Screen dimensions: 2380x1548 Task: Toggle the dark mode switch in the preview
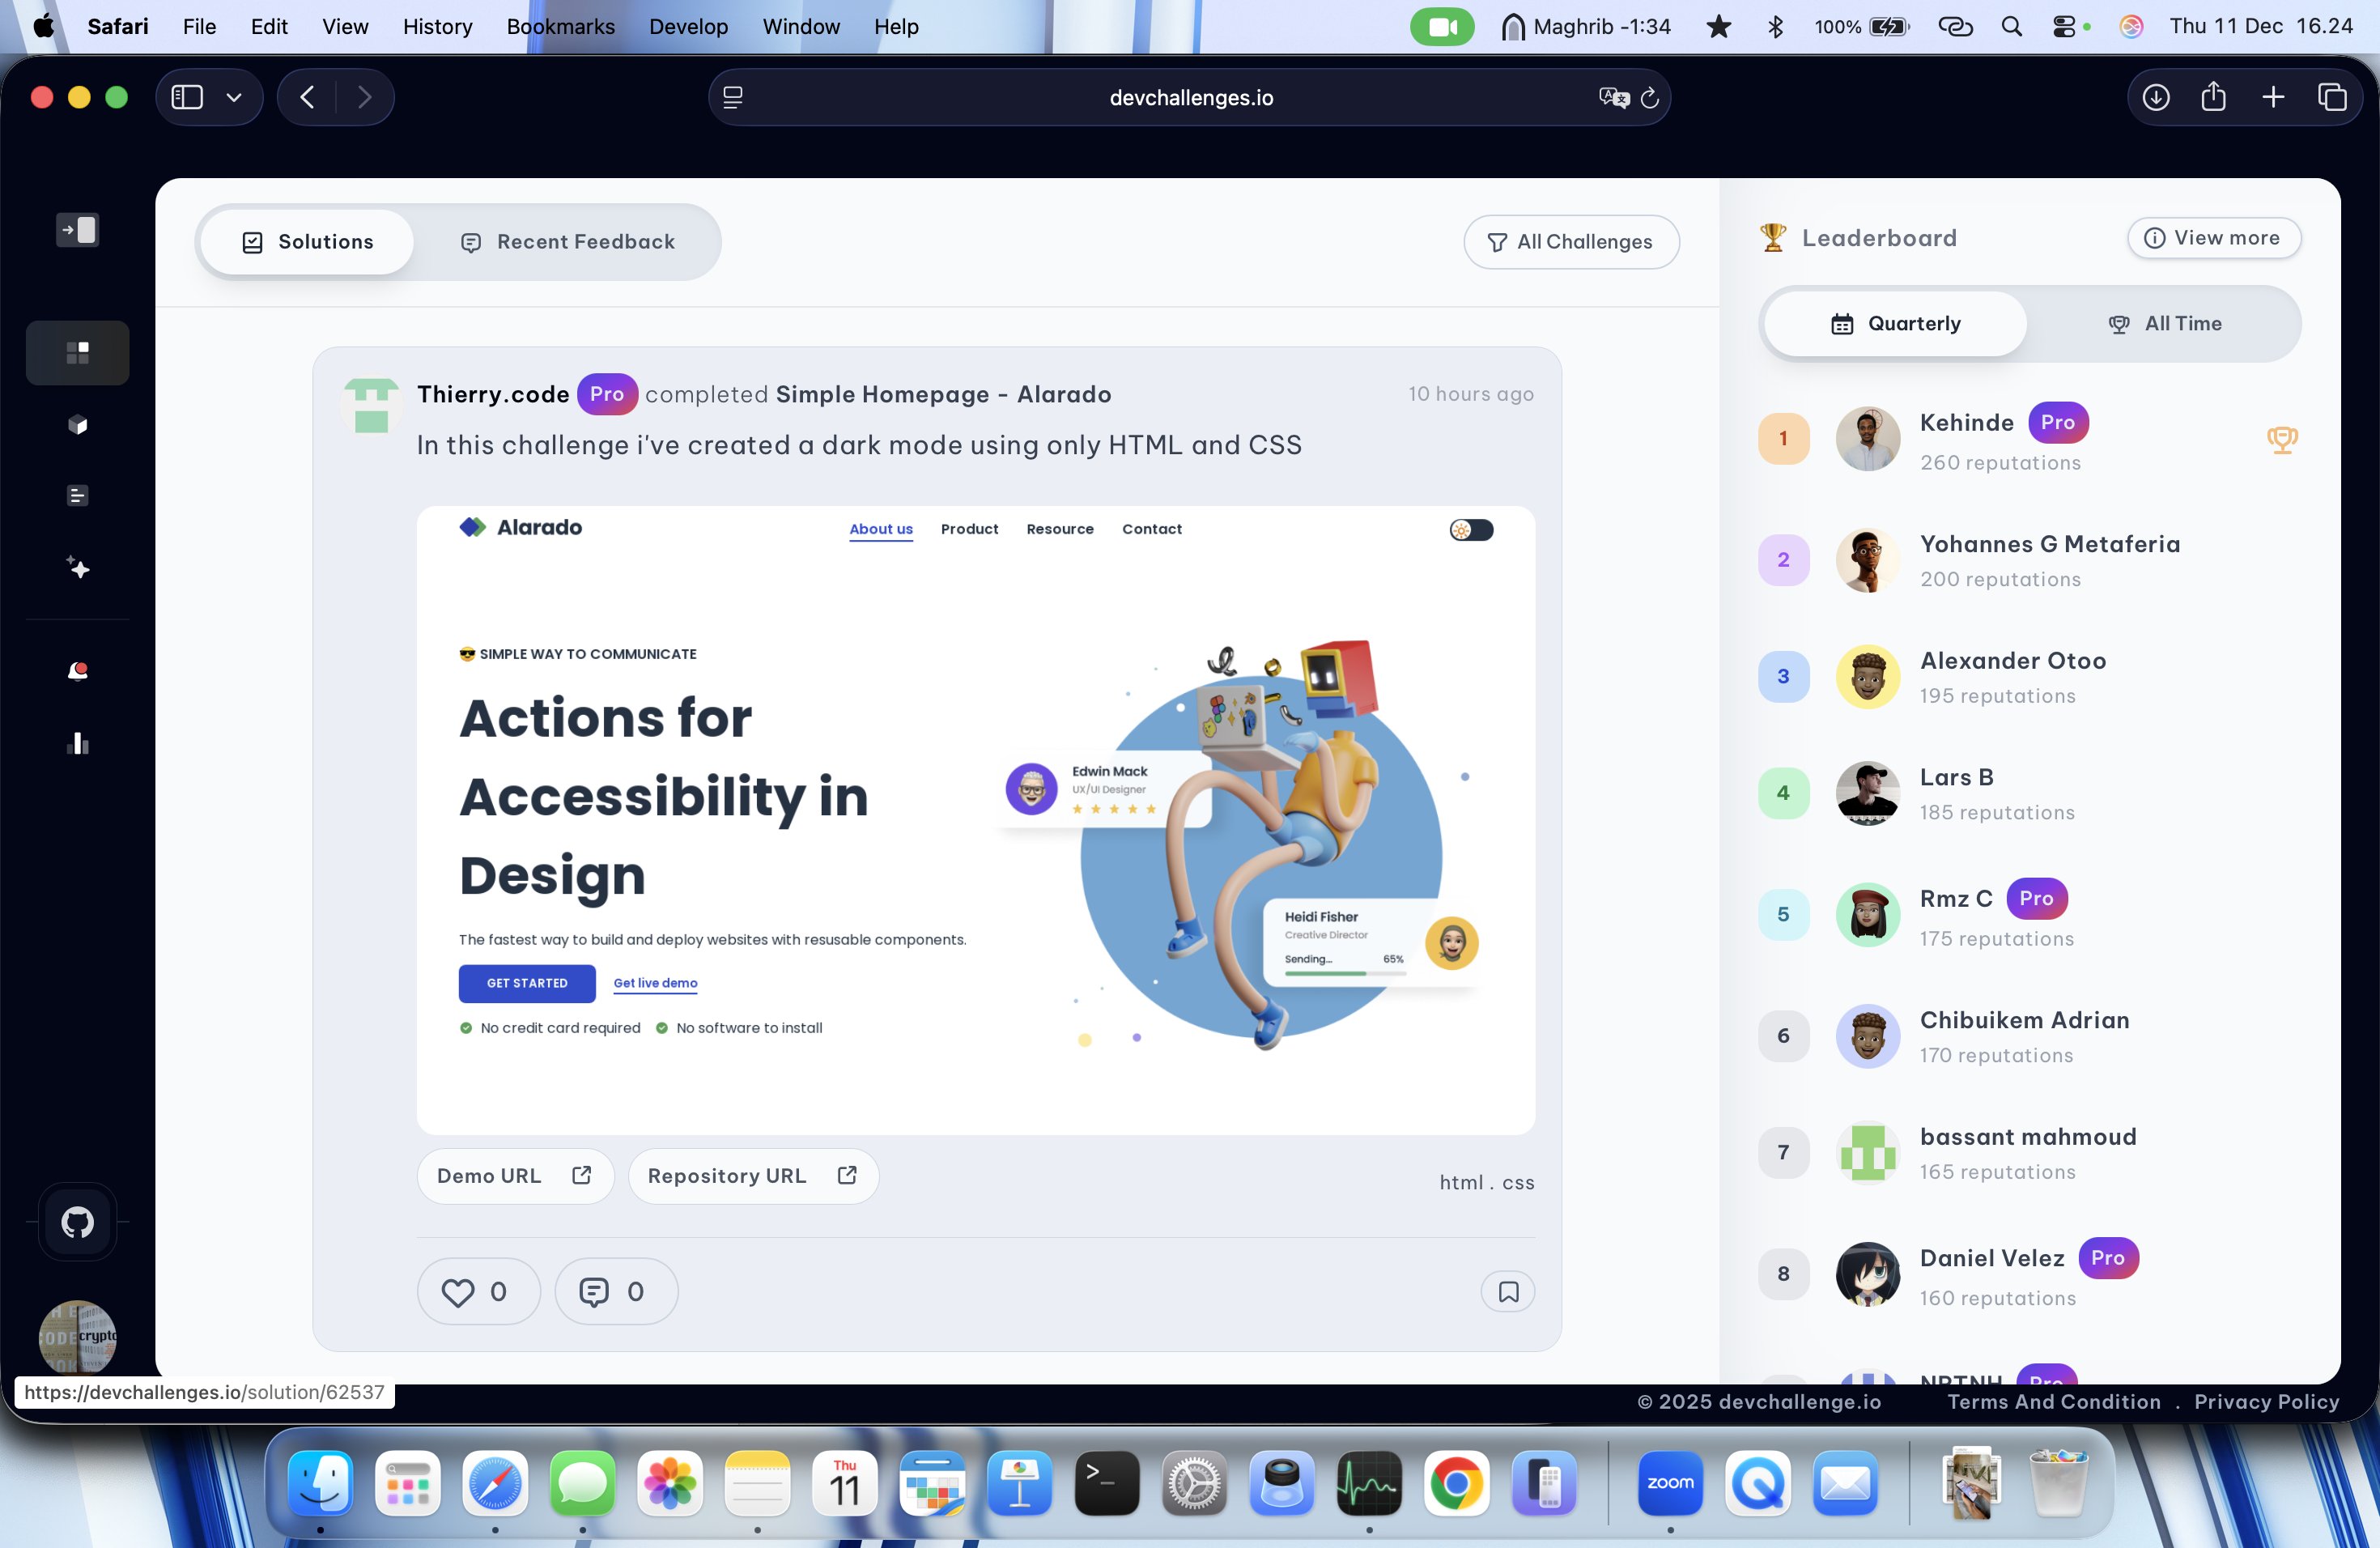[1470, 530]
